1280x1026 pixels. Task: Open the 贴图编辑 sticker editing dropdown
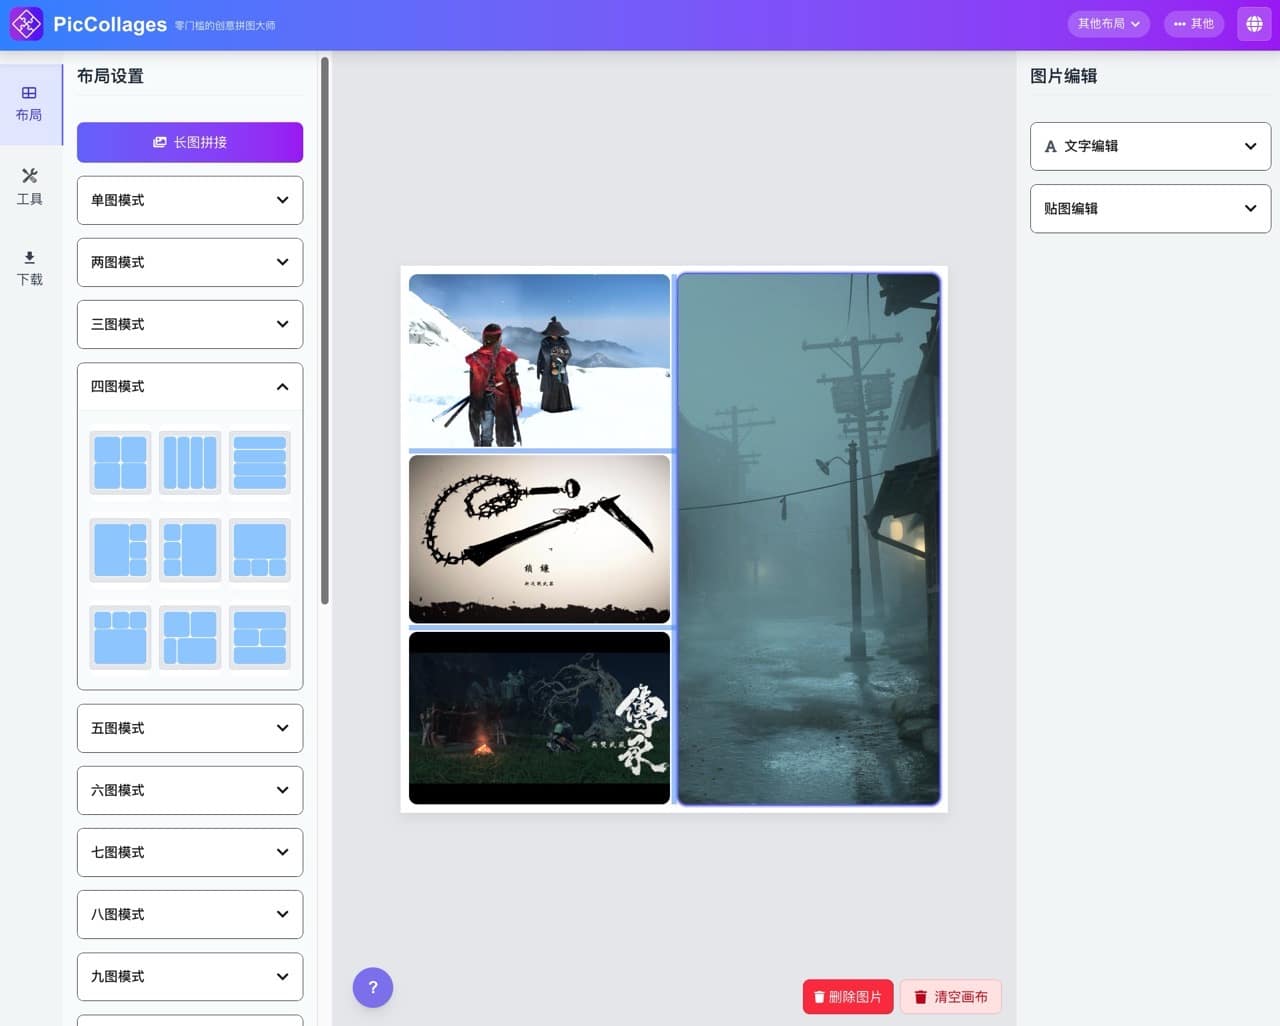[1149, 208]
